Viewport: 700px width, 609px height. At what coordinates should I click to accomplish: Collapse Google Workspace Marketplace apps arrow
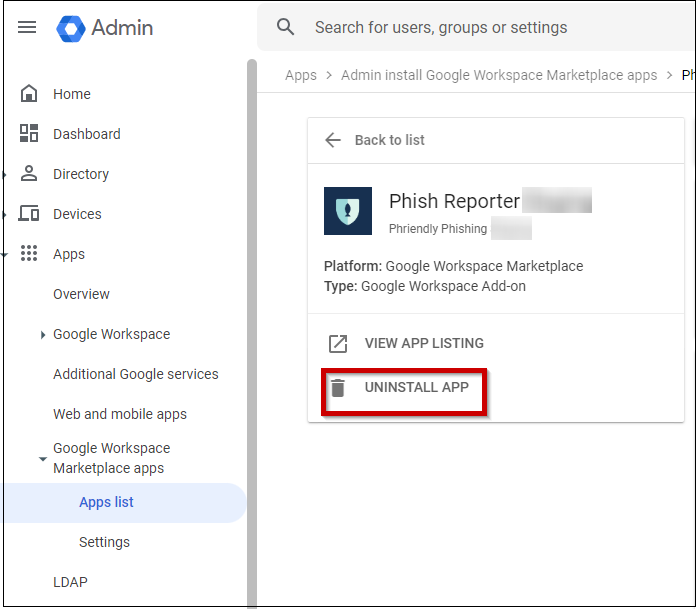[43, 459]
